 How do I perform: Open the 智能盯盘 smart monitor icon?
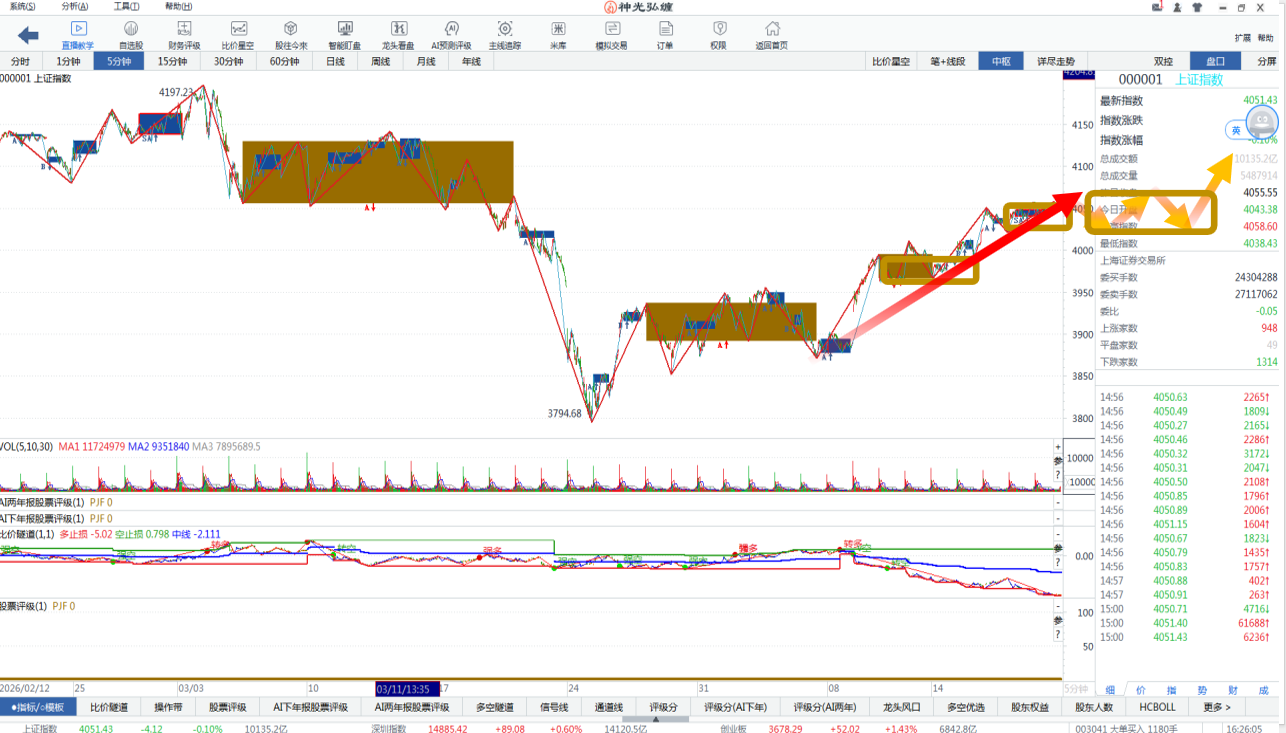pos(345,34)
